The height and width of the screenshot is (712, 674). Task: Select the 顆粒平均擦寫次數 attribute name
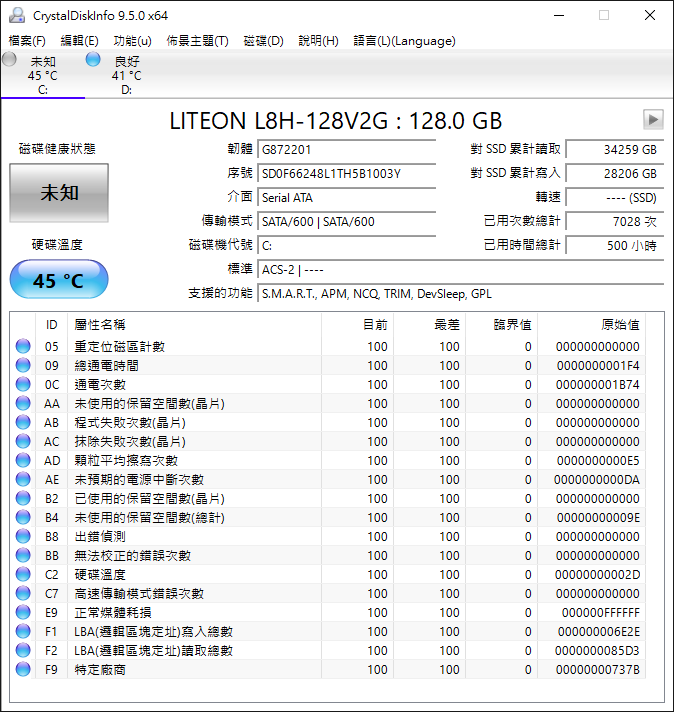(x=126, y=460)
